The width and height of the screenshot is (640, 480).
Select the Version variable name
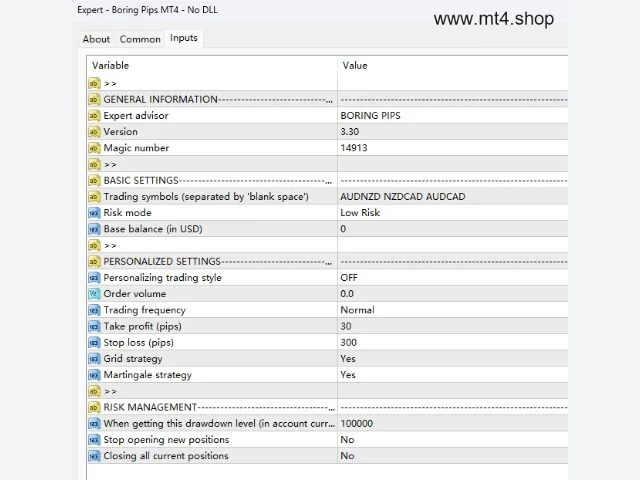(x=120, y=132)
